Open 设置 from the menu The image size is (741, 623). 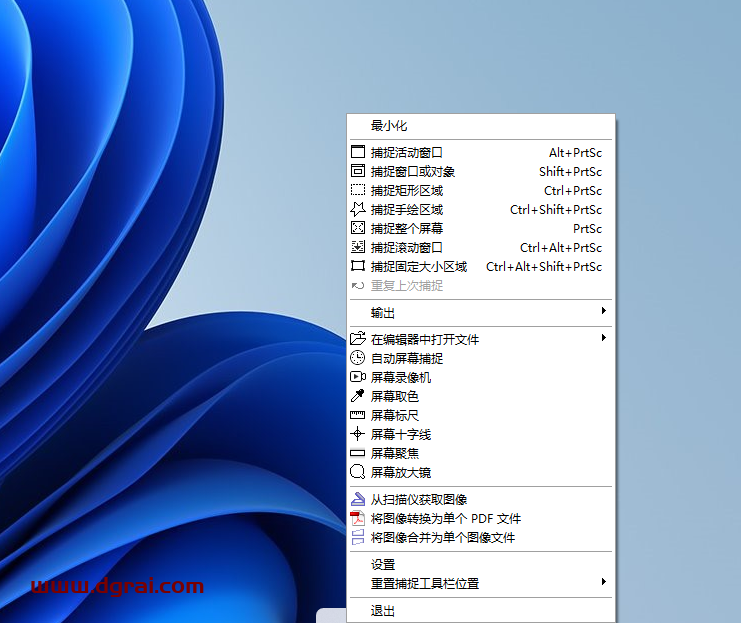pyautogui.click(x=481, y=564)
